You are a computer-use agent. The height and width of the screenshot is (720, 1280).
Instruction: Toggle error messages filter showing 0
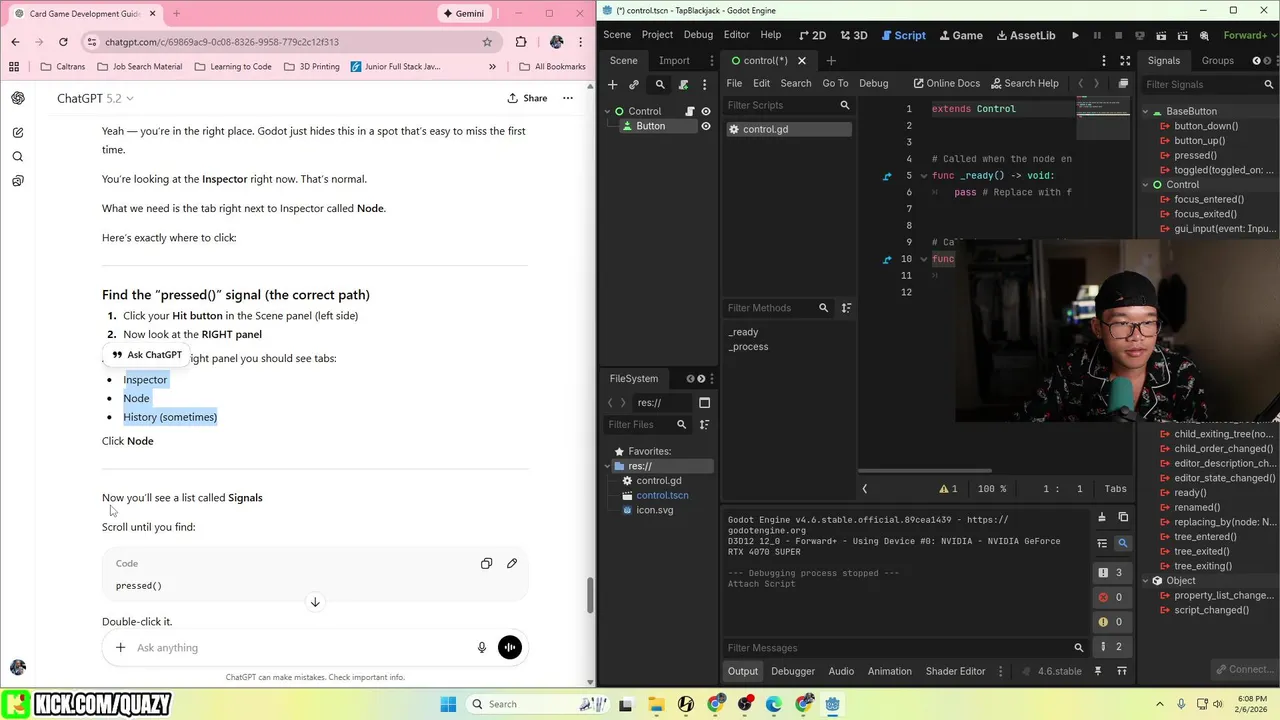pos(1111,597)
